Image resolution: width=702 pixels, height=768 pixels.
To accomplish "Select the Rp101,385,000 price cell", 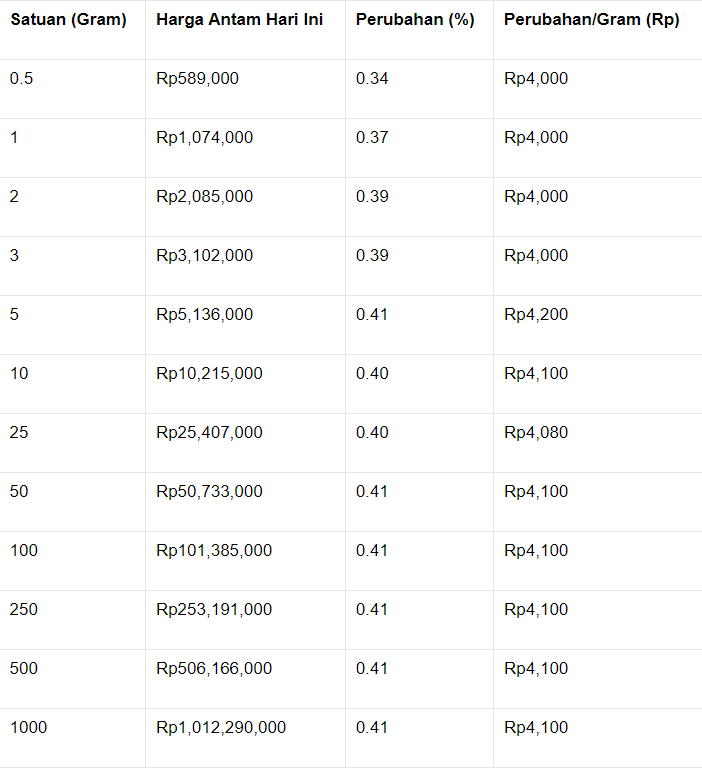I will [x=213, y=551].
